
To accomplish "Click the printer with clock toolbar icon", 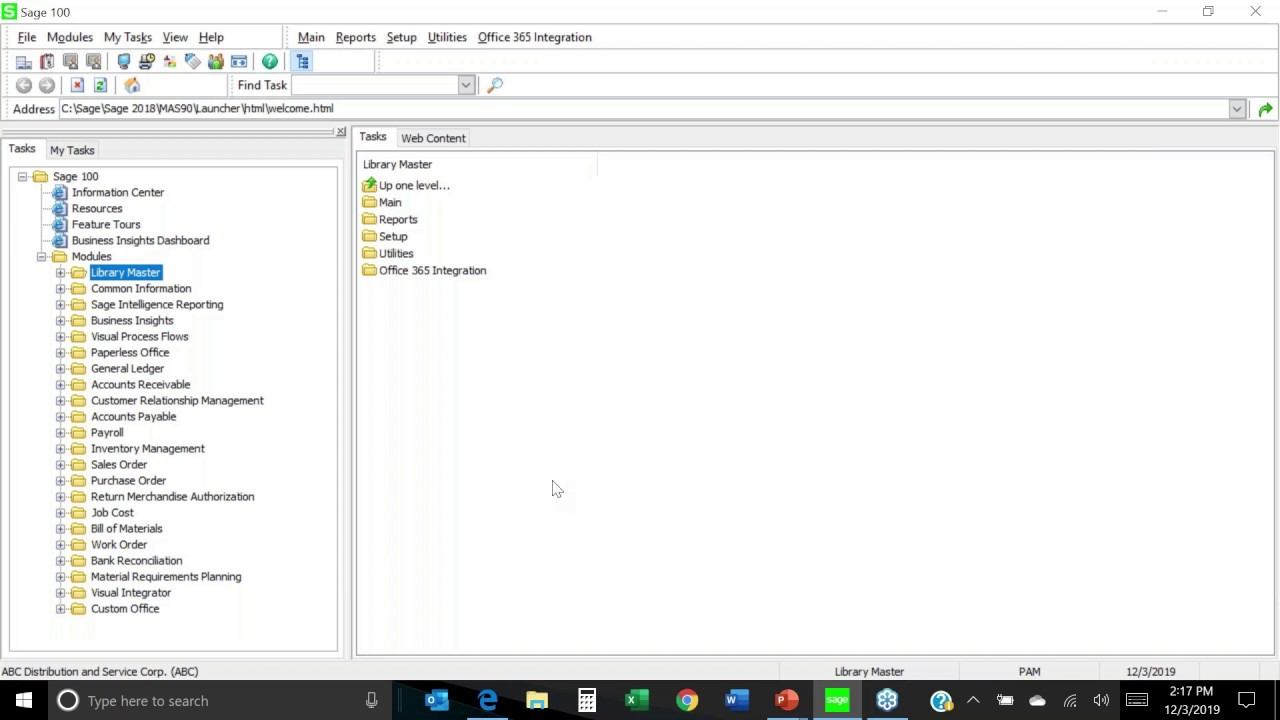I will point(147,62).
